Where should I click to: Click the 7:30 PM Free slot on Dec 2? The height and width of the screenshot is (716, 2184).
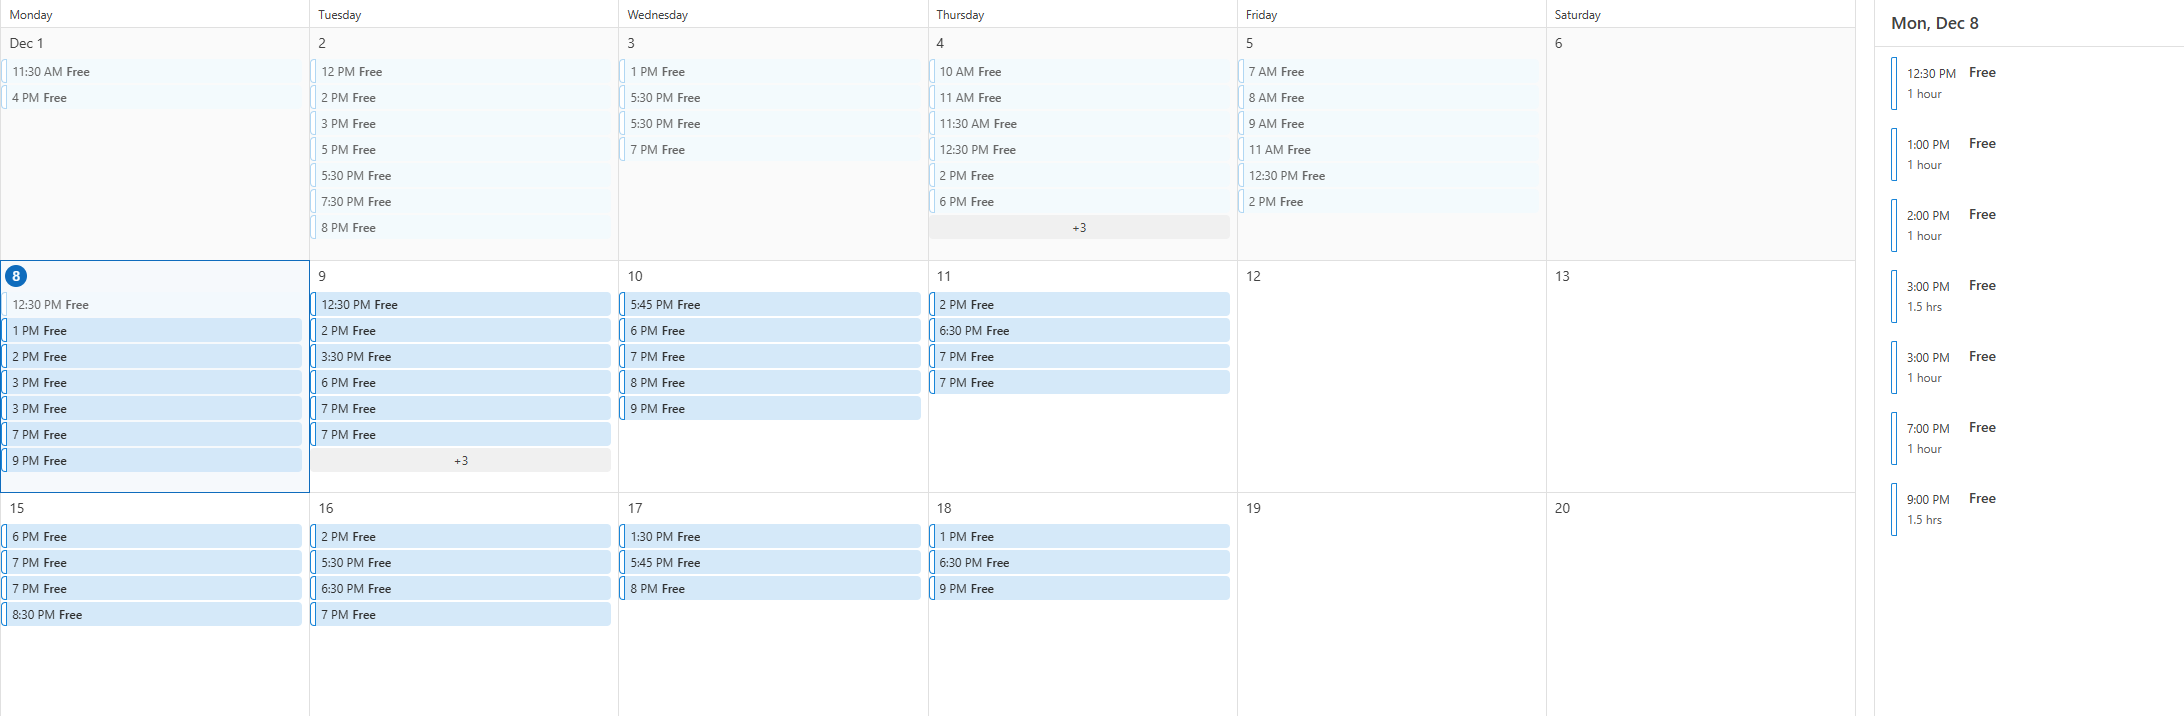tap(461, 202)
